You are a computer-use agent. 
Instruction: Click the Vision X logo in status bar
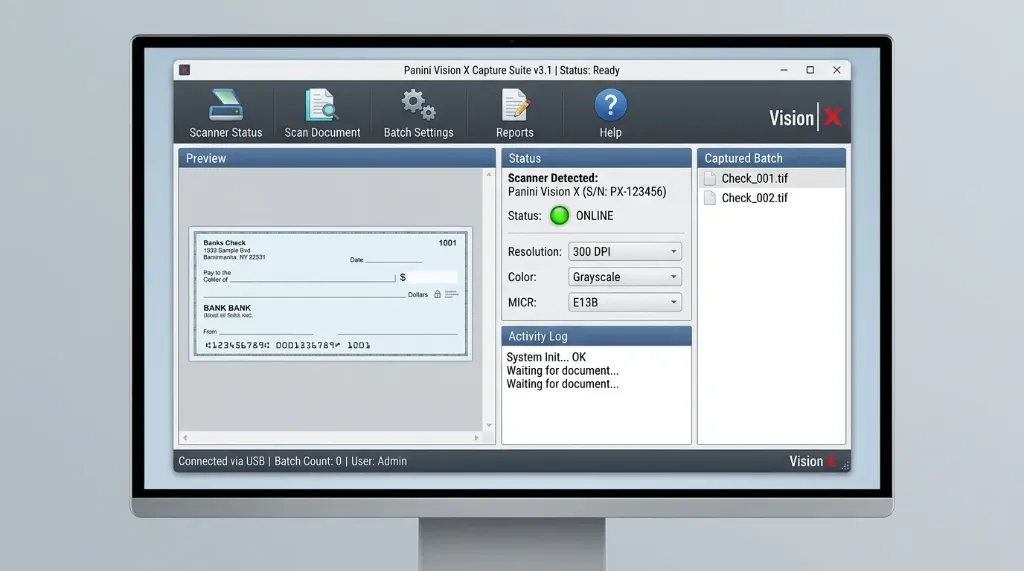[813, 461]
